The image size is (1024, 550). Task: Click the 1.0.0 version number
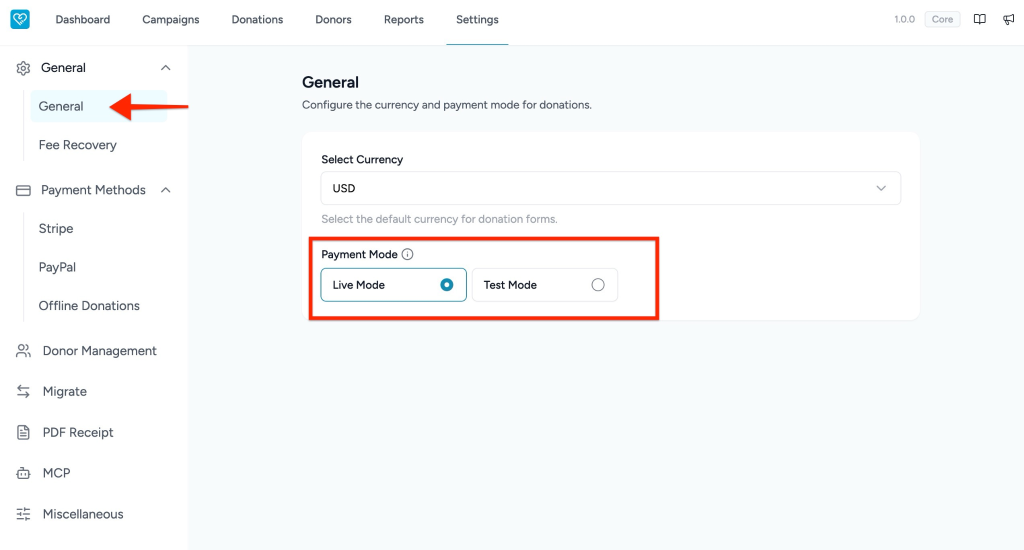point(904,20)
